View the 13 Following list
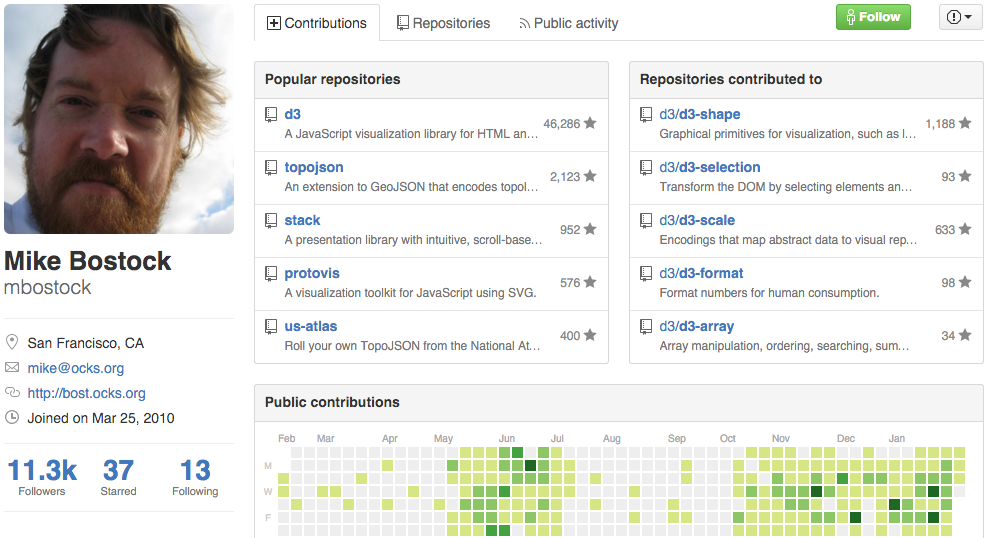 tap(195, 477)
